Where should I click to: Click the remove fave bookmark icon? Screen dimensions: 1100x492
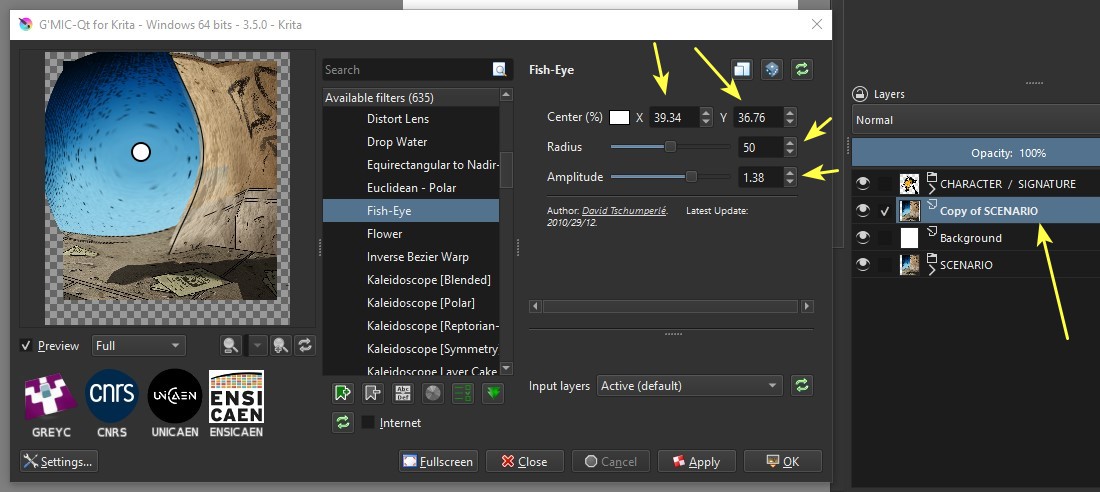pos(374,393)
